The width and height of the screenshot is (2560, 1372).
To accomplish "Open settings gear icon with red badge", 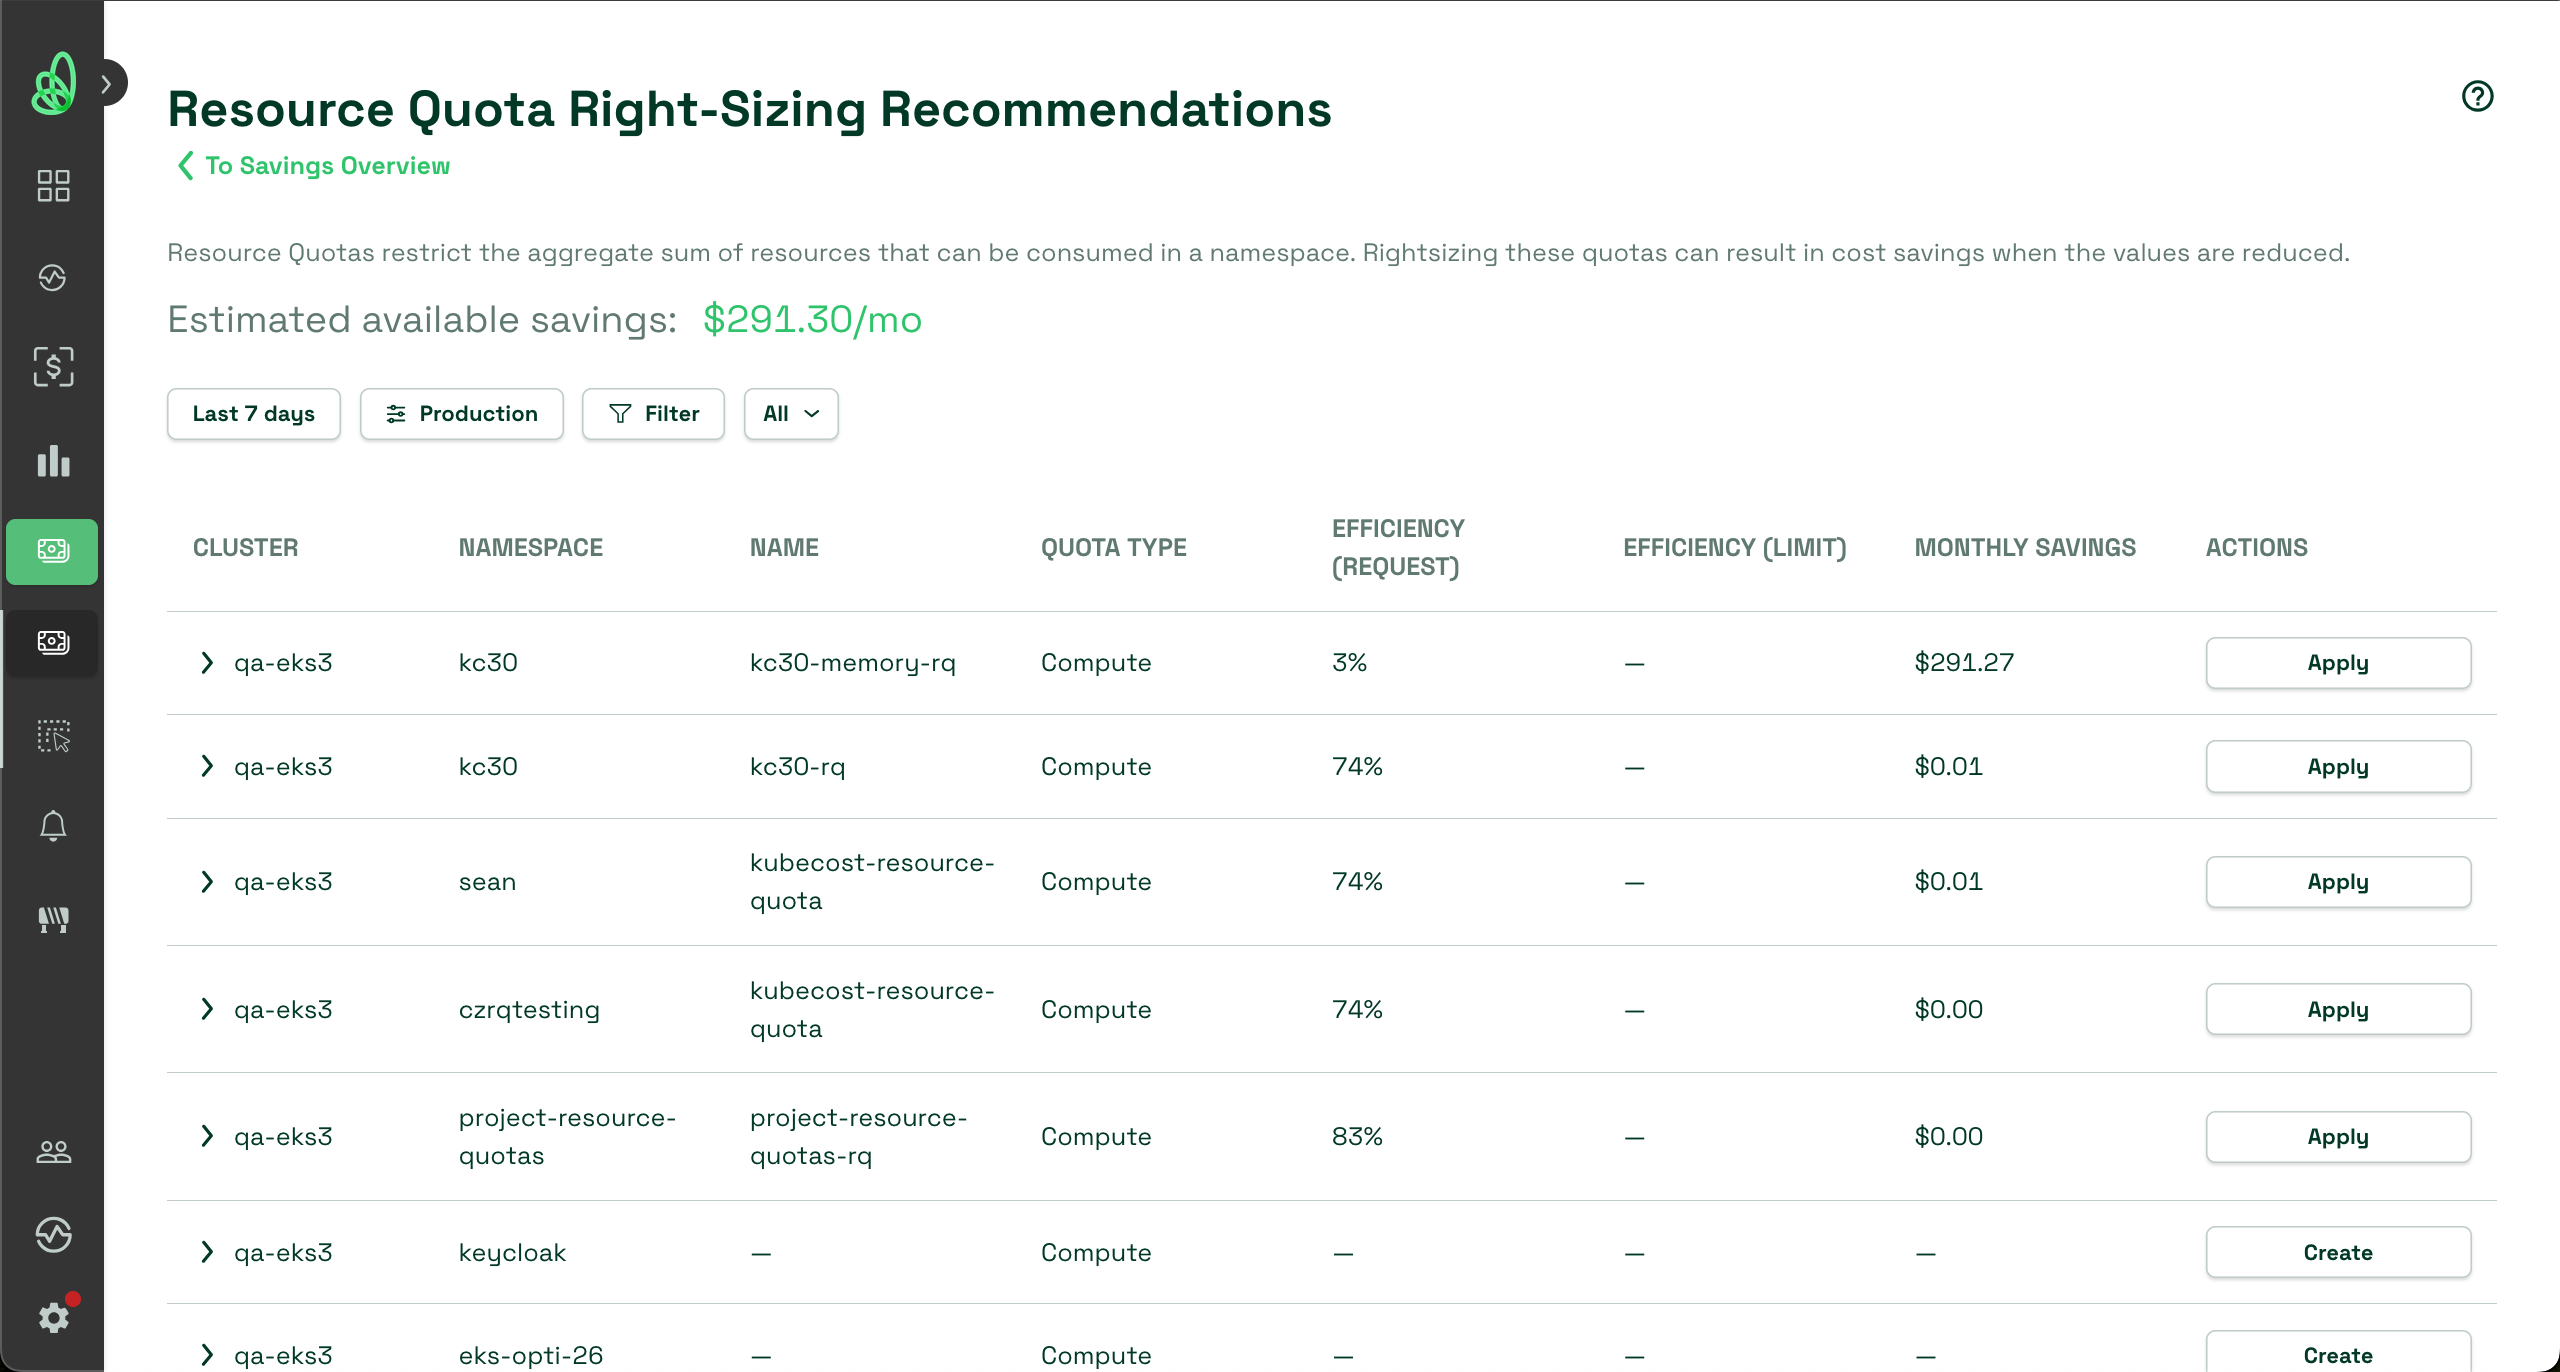I will (53, 1317).
